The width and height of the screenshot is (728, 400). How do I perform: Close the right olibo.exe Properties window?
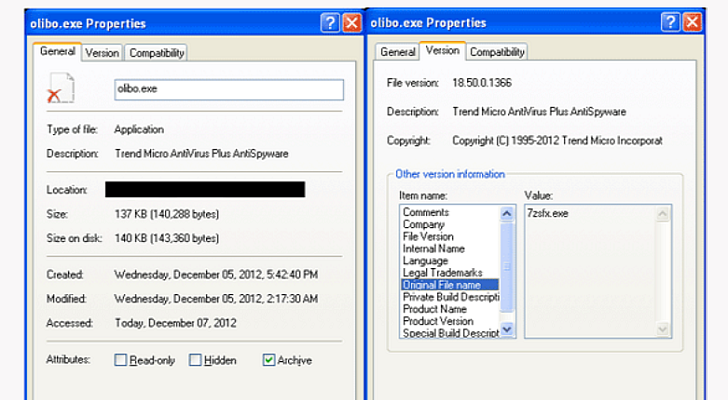pyautogui.click(x=692, y=22)
